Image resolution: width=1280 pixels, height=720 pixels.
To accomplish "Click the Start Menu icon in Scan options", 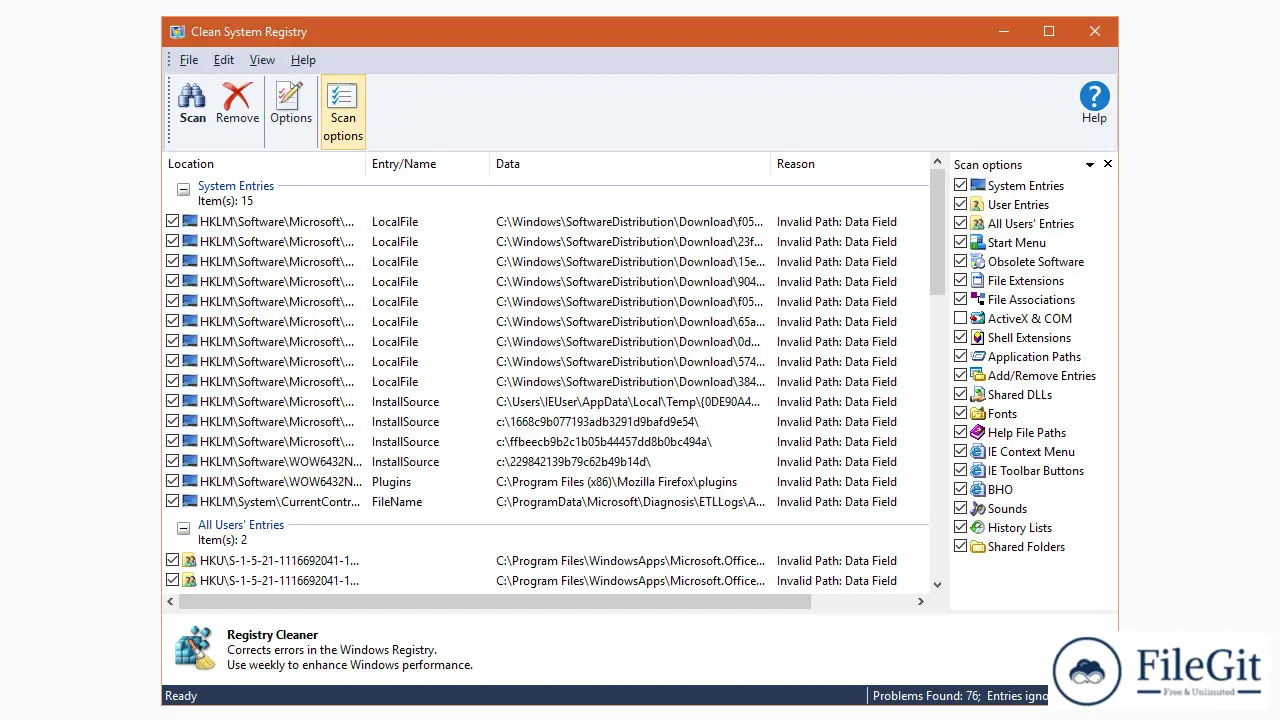I will coord(978,242).
